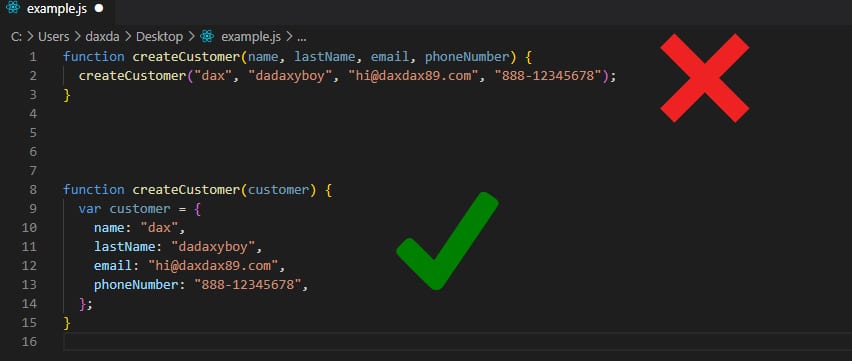The width and height of the screenshot is (852, 361).
Task: Open the daxda breadcrumb folder
Action: pyautogui.click(x=102, y=36)
